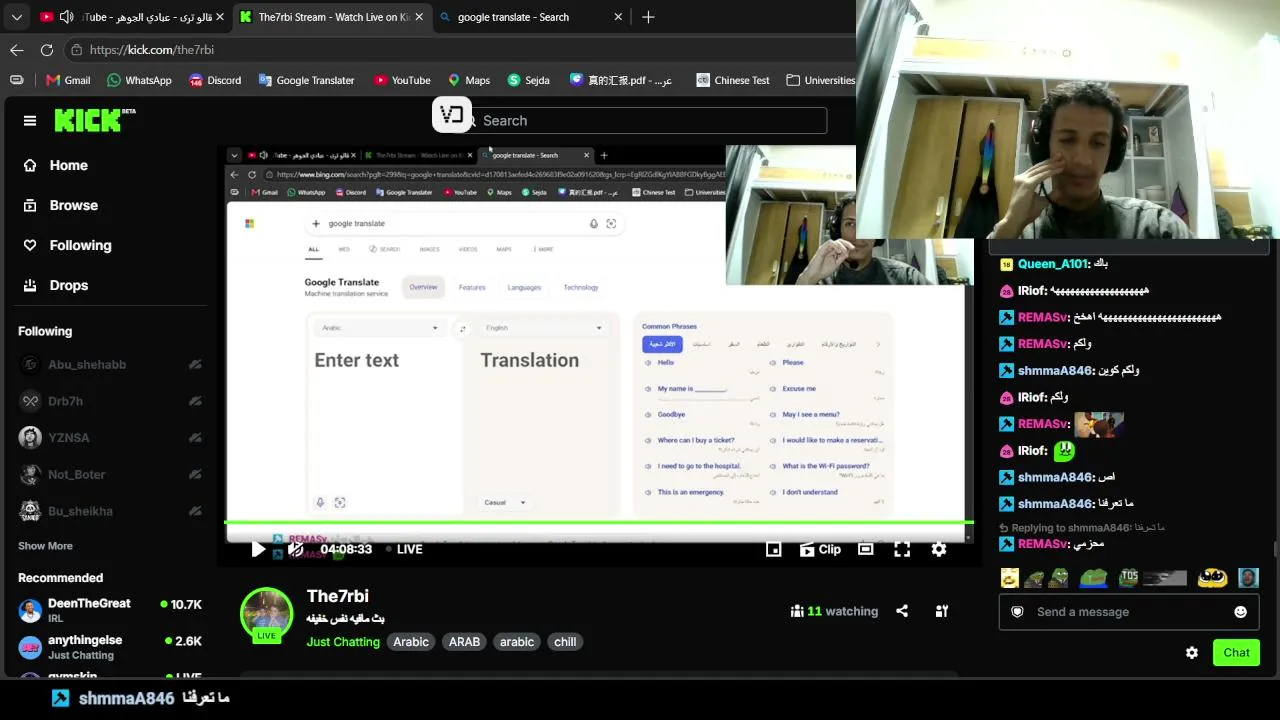1280x720 pixels.
Task: Open the WhatsApp bookmark
Action: pyautogui.click(x=139, y=80)
